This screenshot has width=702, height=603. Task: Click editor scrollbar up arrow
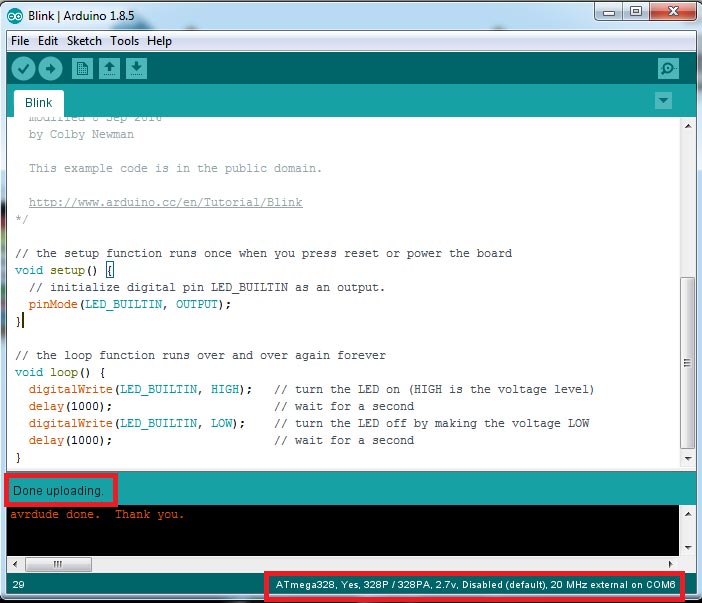[x=688, y=126]
